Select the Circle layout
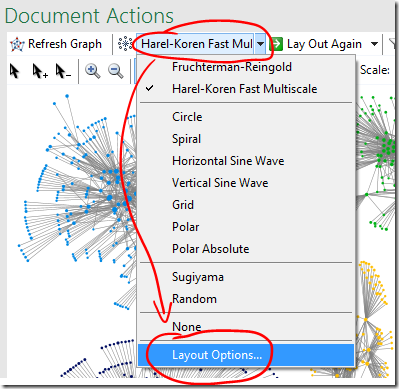The width and height of the screenshot is (399, 389). (x=246, y=117)
